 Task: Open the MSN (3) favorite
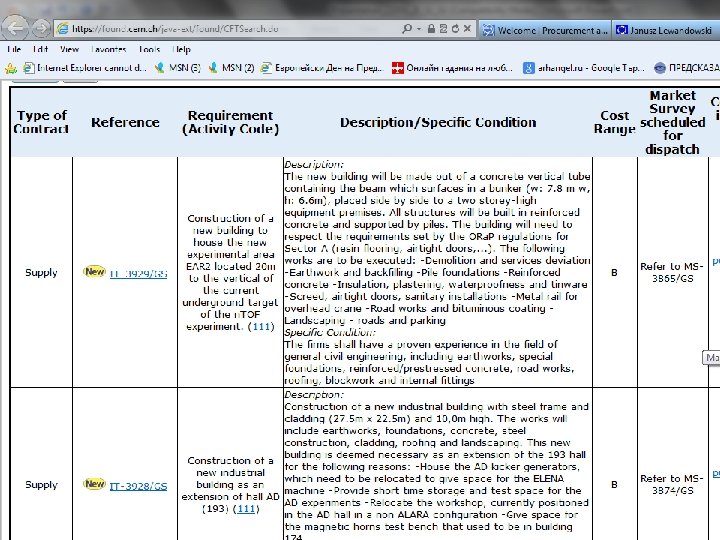coord(178,68)
